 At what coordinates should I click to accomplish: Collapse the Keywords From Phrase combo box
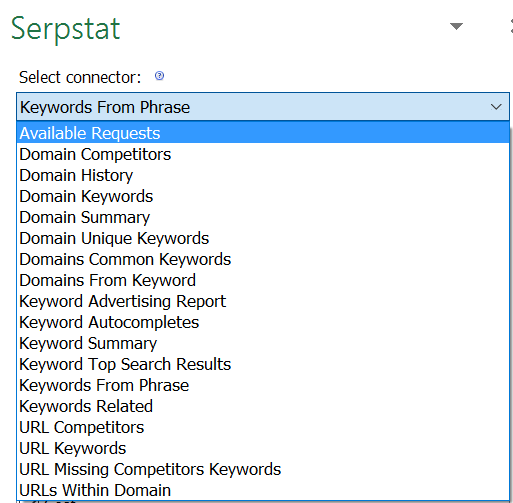coord(263,107)
